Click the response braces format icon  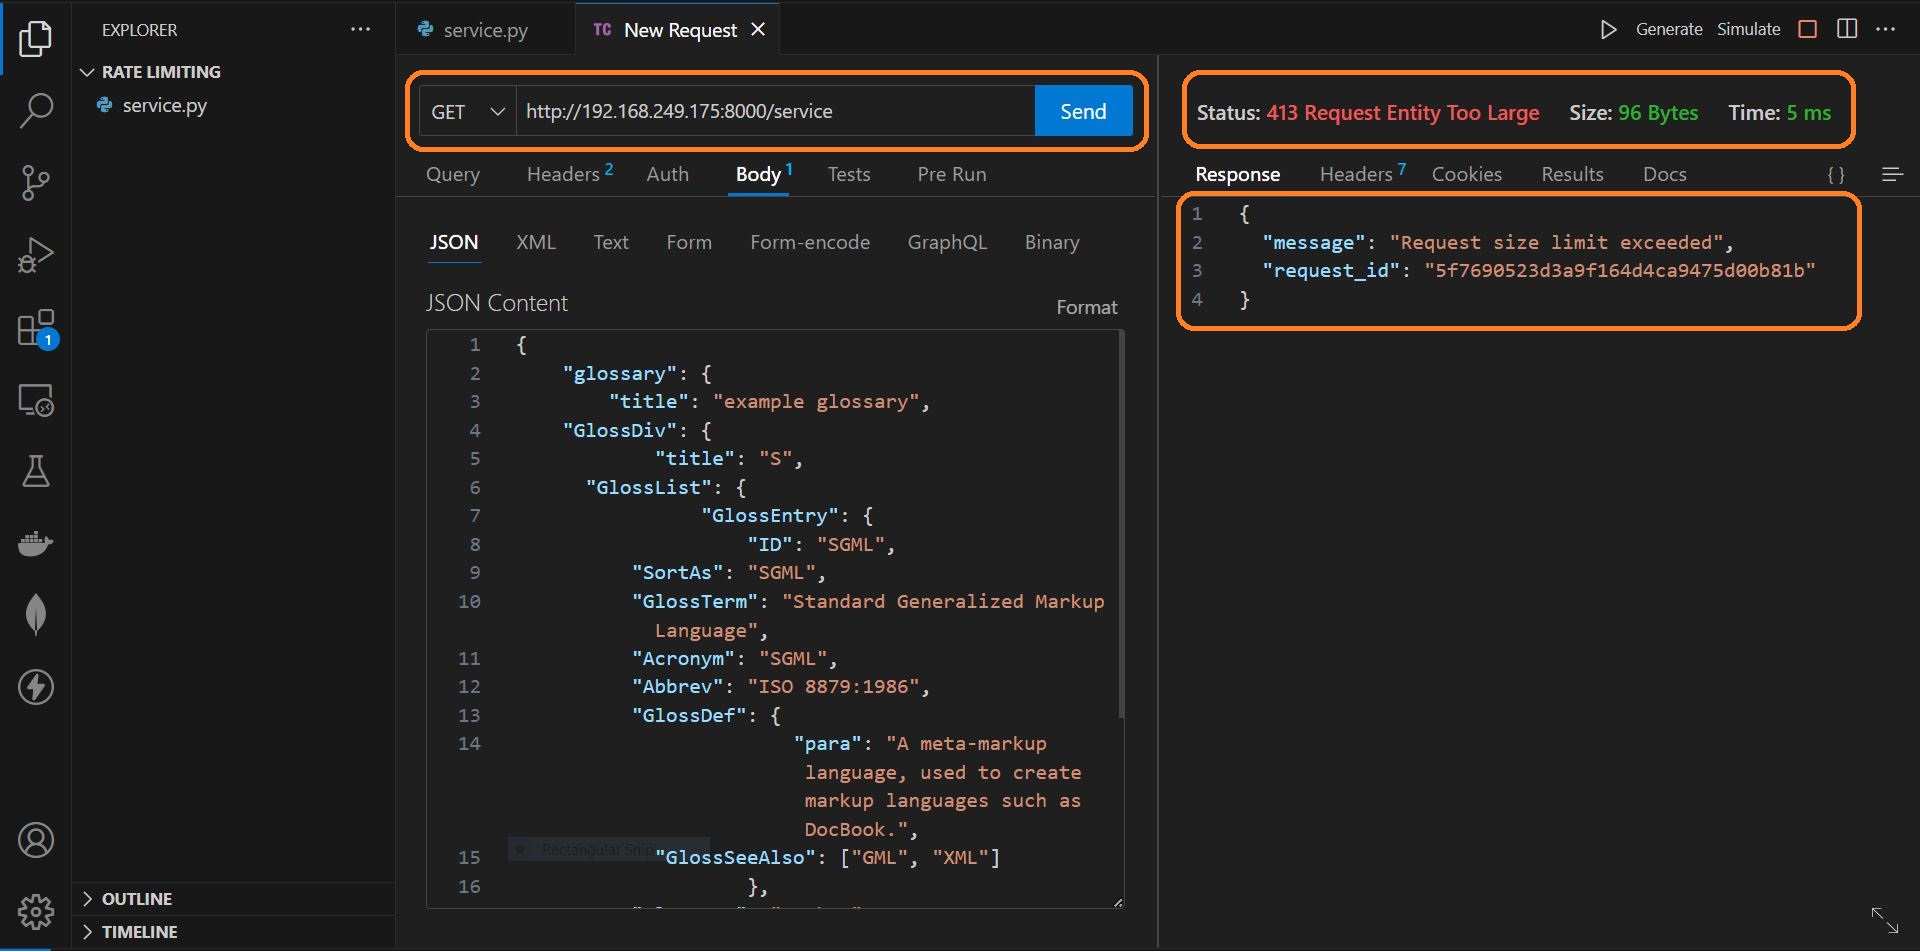pyautogui.click(x=1836, y=175)
